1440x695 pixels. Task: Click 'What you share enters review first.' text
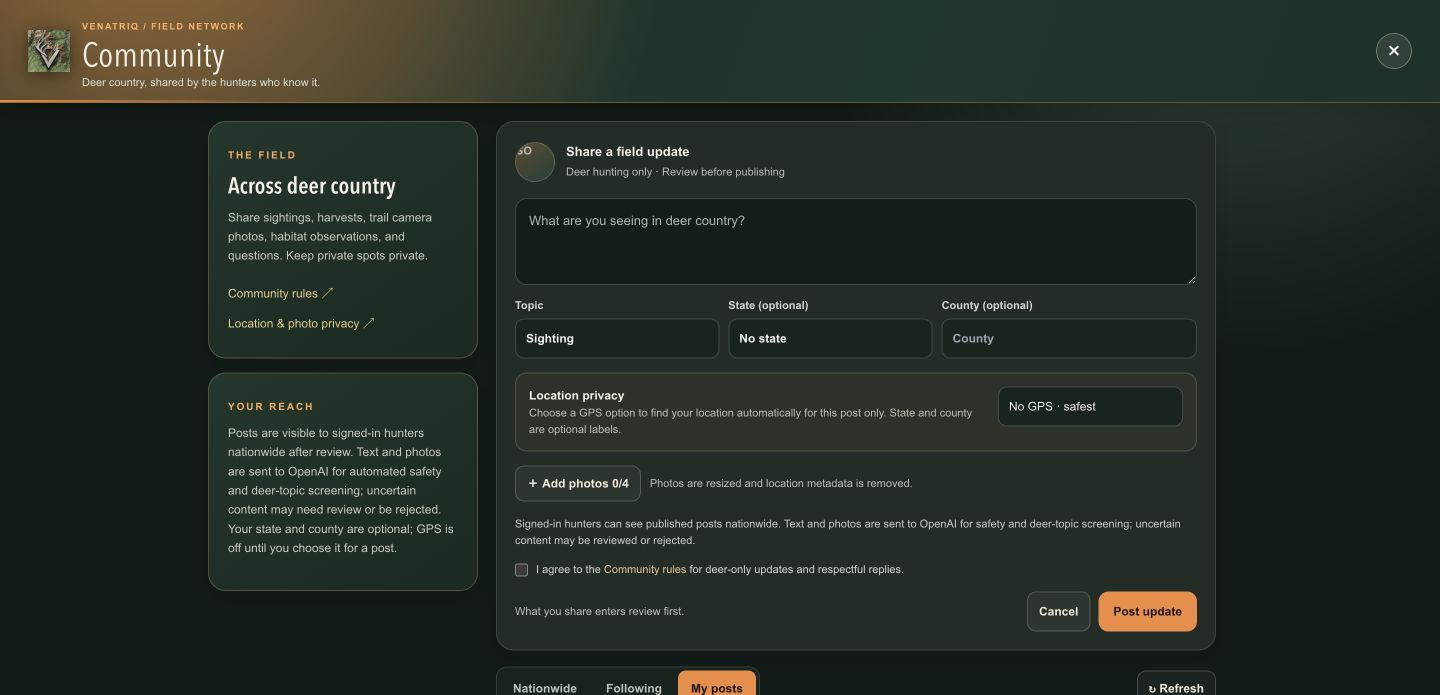tap(599, 611)
